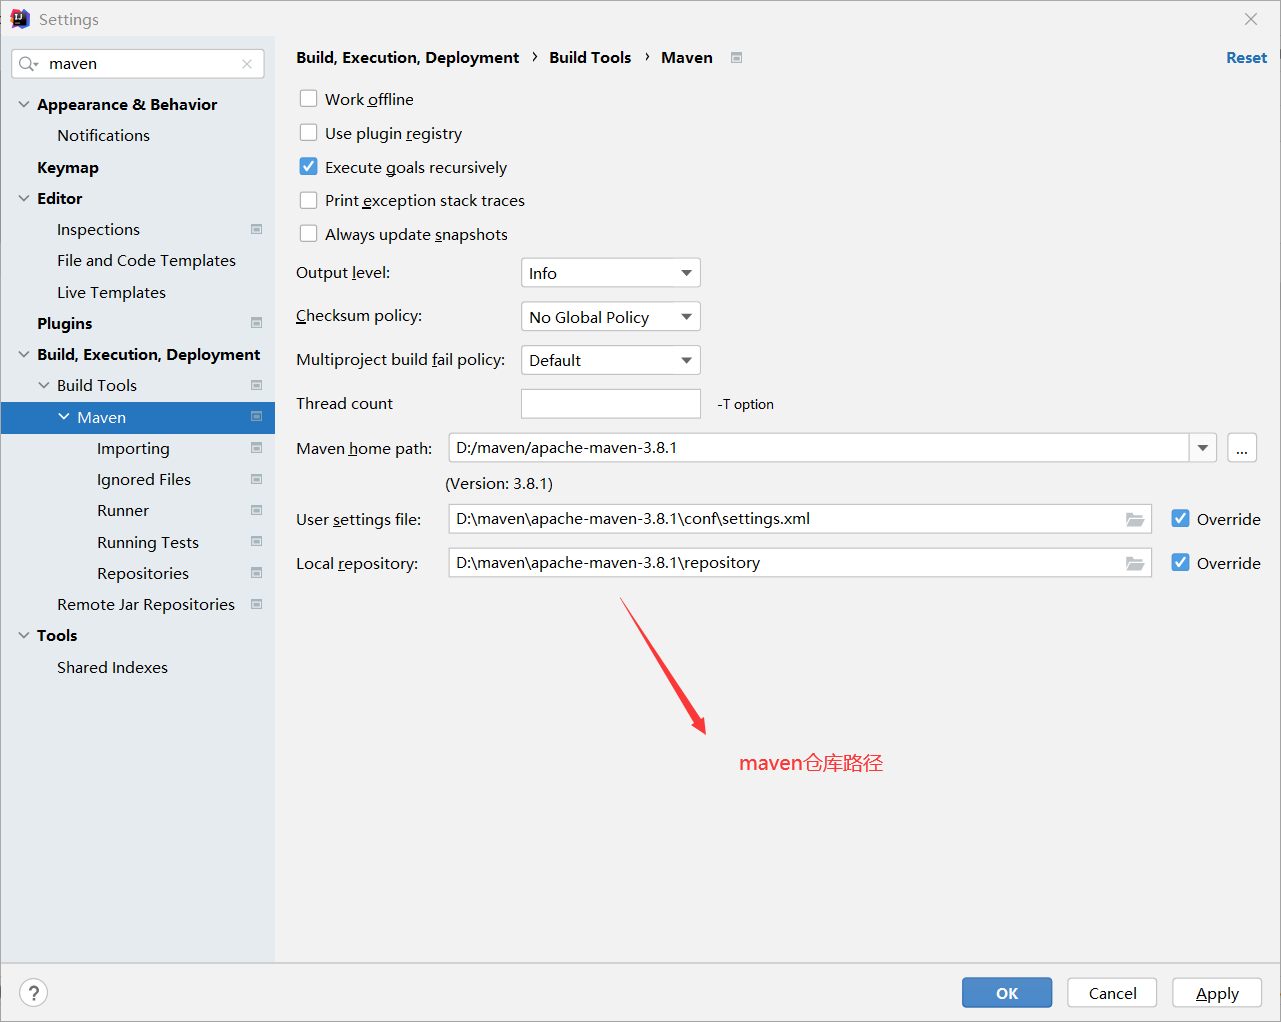Browse for the Local repository with the folder icon

pyautogui.click(x=1135, y=563)
